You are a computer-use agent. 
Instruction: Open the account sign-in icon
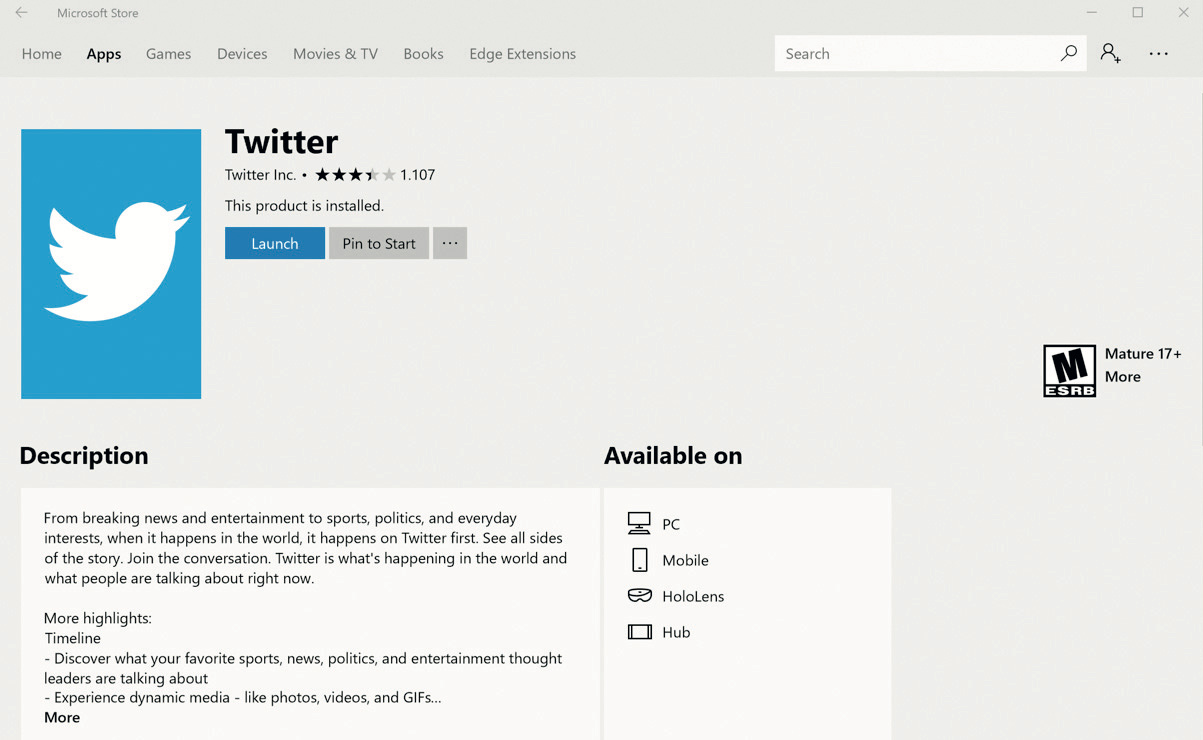point(1110,54)
